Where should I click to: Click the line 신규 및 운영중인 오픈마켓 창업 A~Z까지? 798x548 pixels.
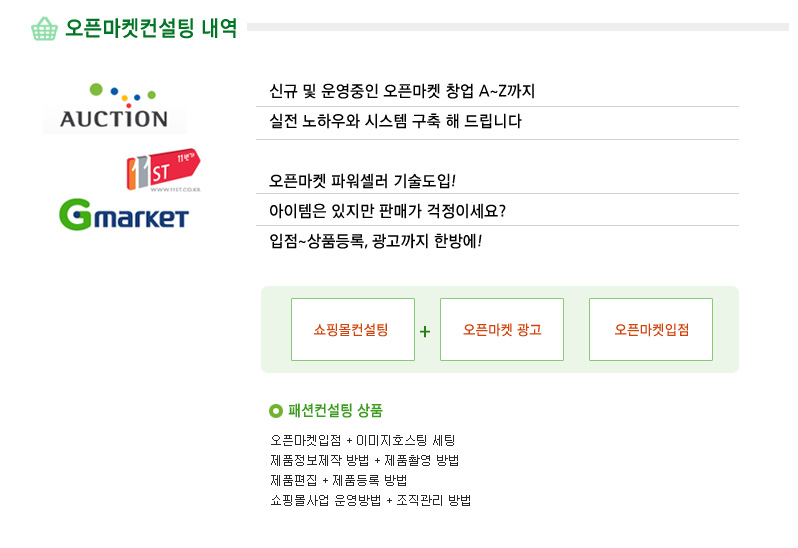pos(402,91)
